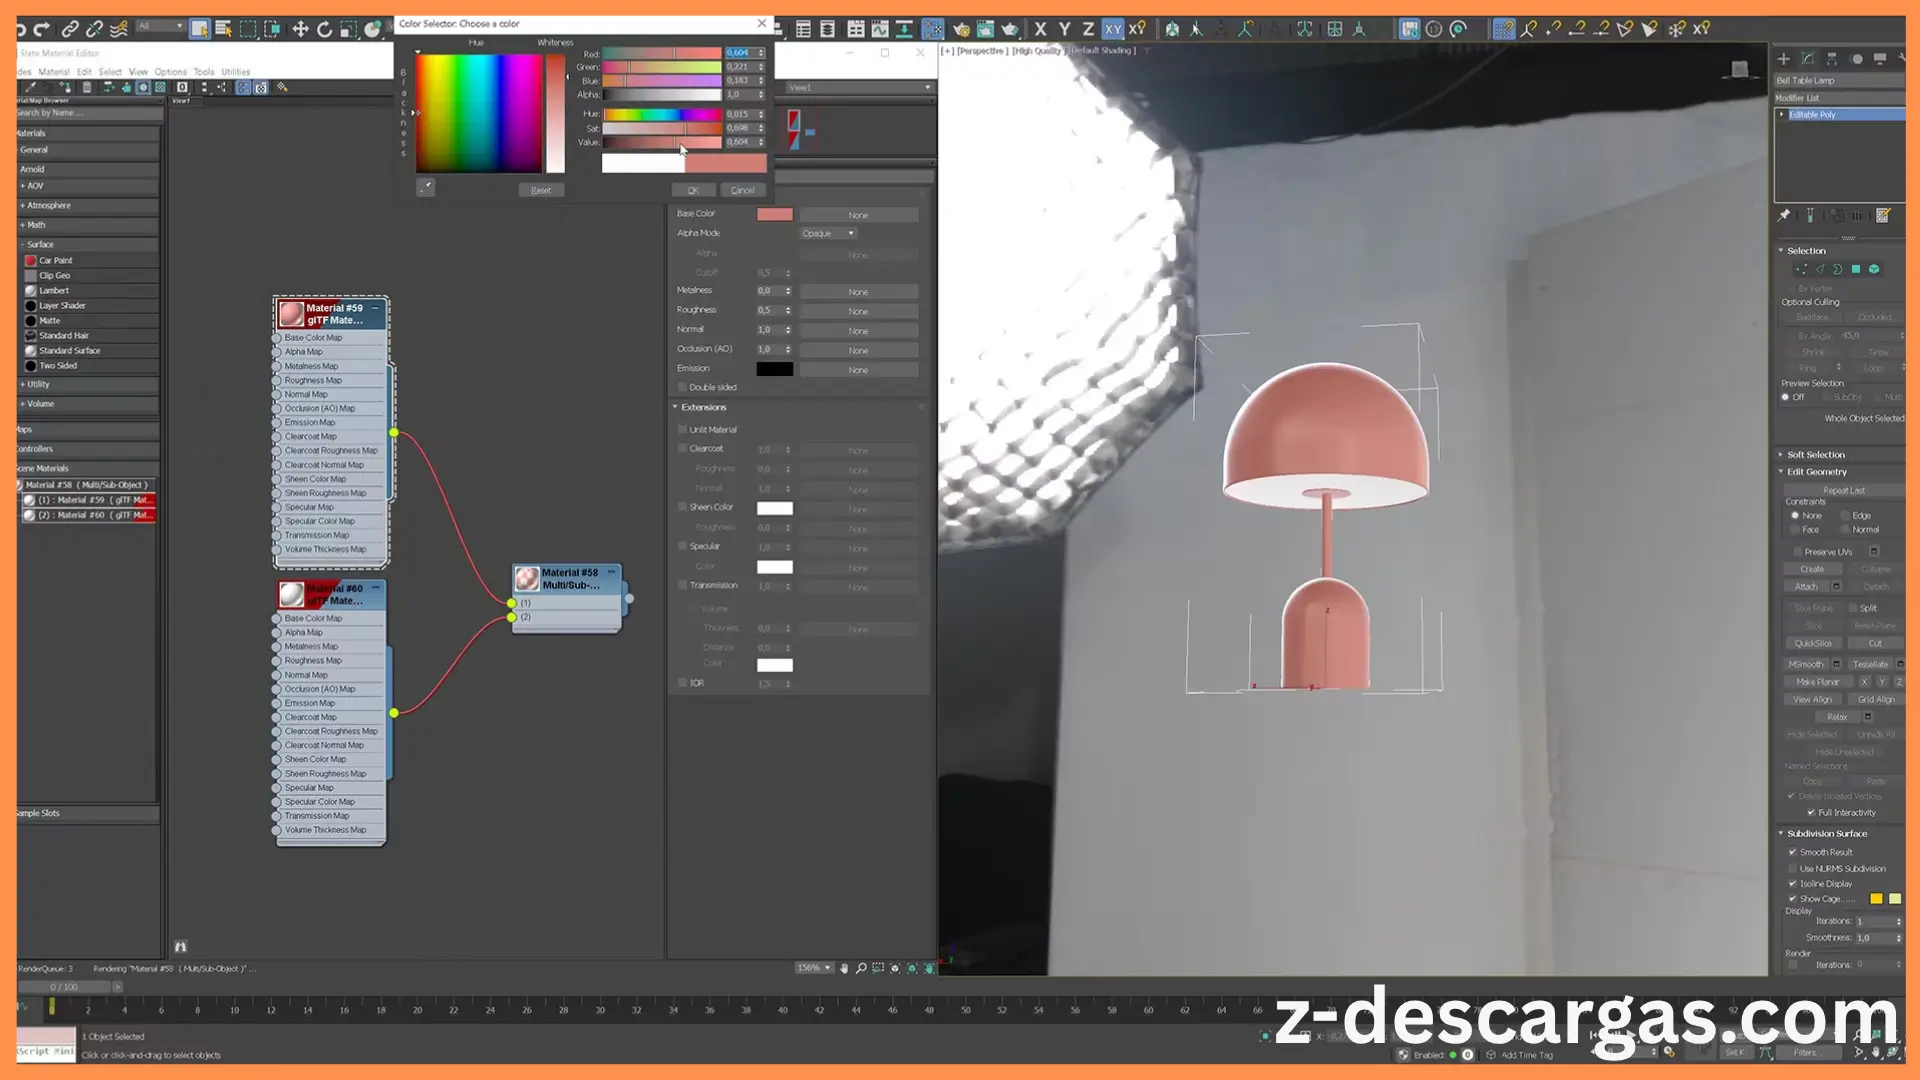1920x1080 pixels.
Task: Choose the Rectangular Selection Region icon
Action: pos(248,29)
